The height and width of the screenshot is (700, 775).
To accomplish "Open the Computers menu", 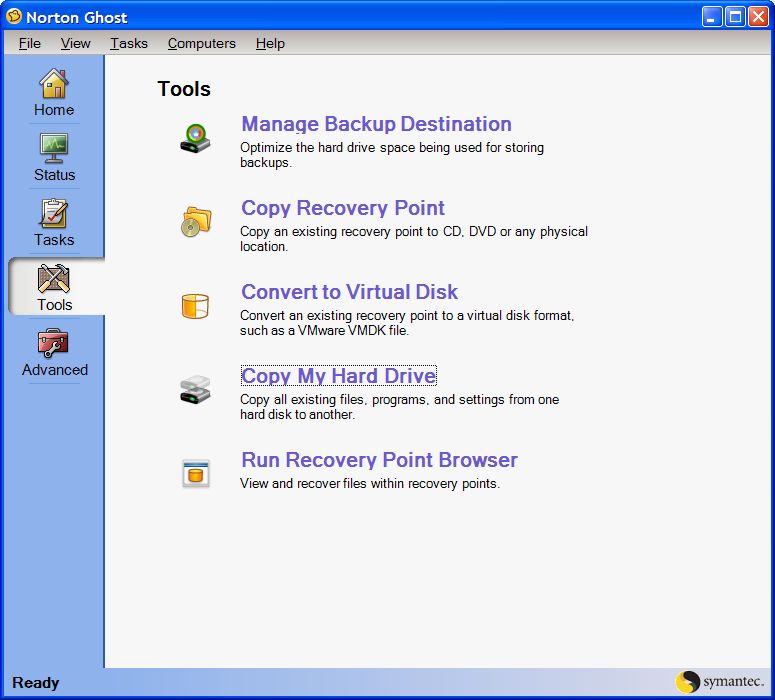I will pos(202,44).
